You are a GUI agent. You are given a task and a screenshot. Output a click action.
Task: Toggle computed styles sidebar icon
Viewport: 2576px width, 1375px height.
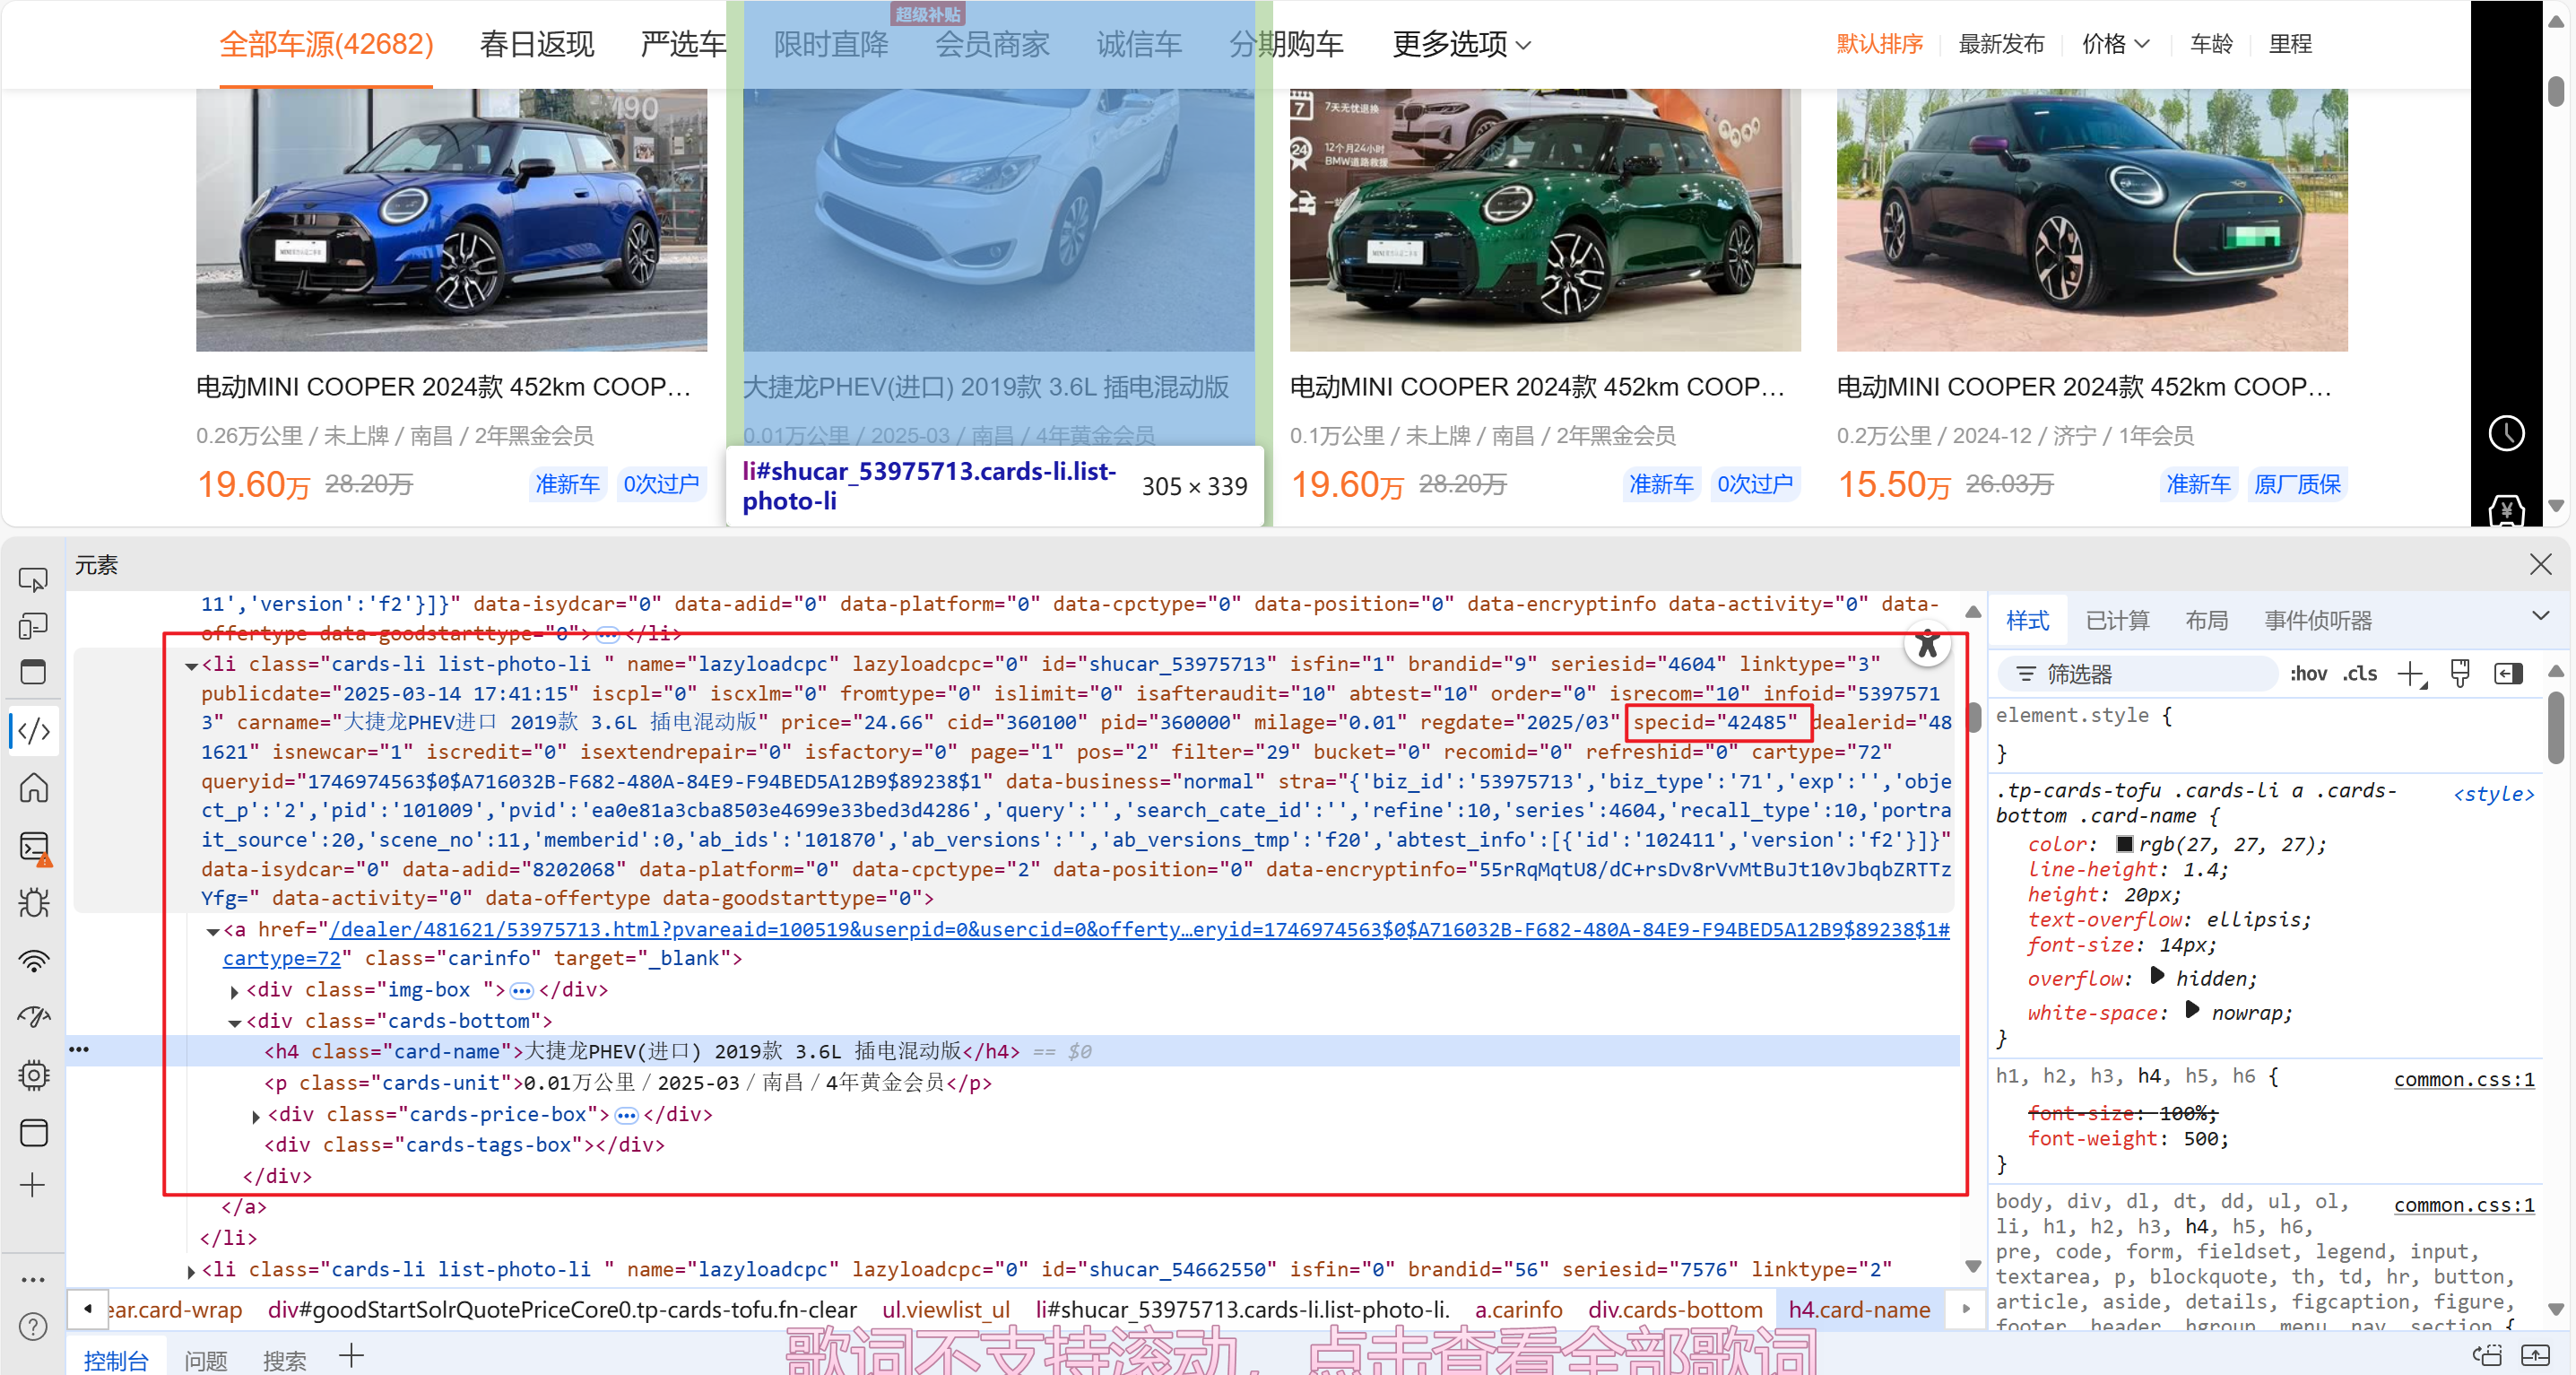[2509, 674]
